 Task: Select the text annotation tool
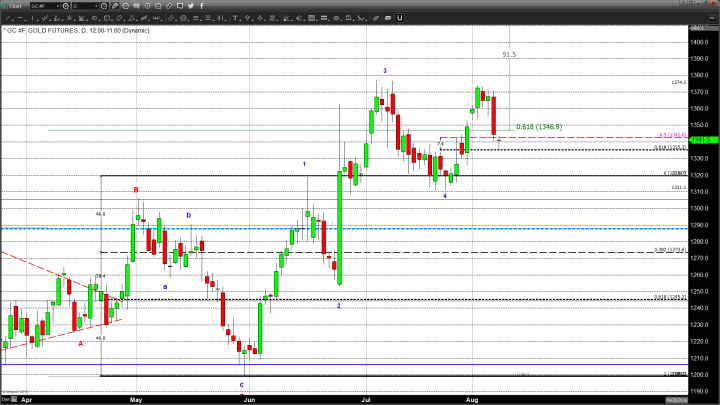pos(235,18)
